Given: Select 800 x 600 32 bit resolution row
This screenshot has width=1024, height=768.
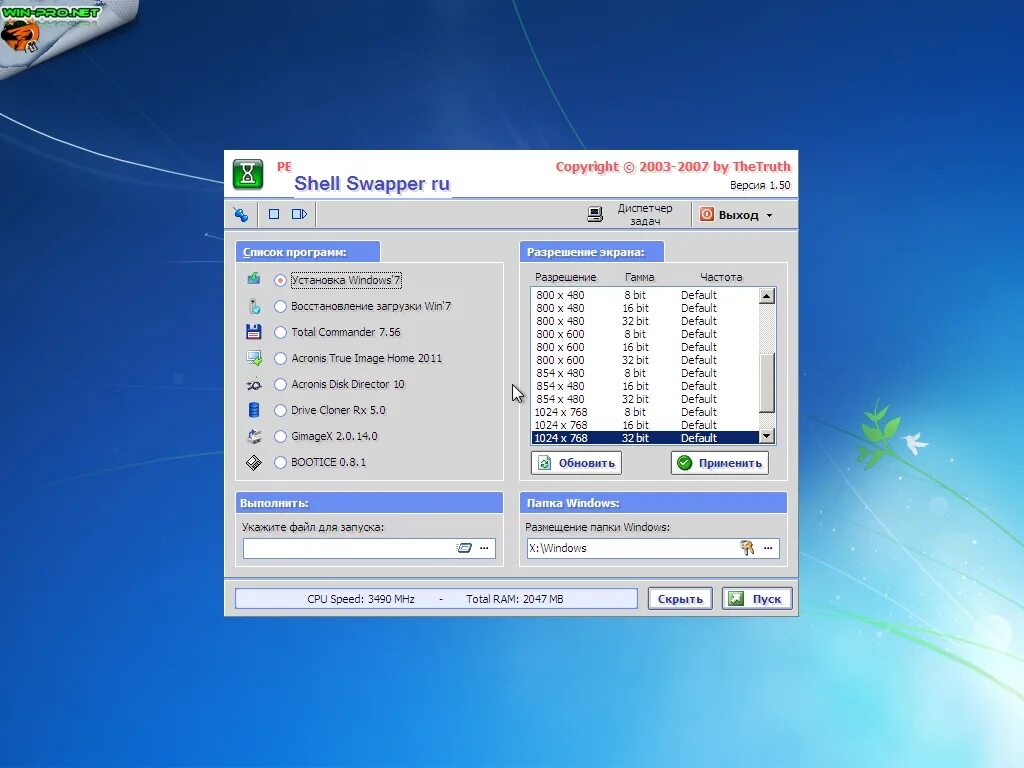Looking at the screenshot, I should click(645, 360).
